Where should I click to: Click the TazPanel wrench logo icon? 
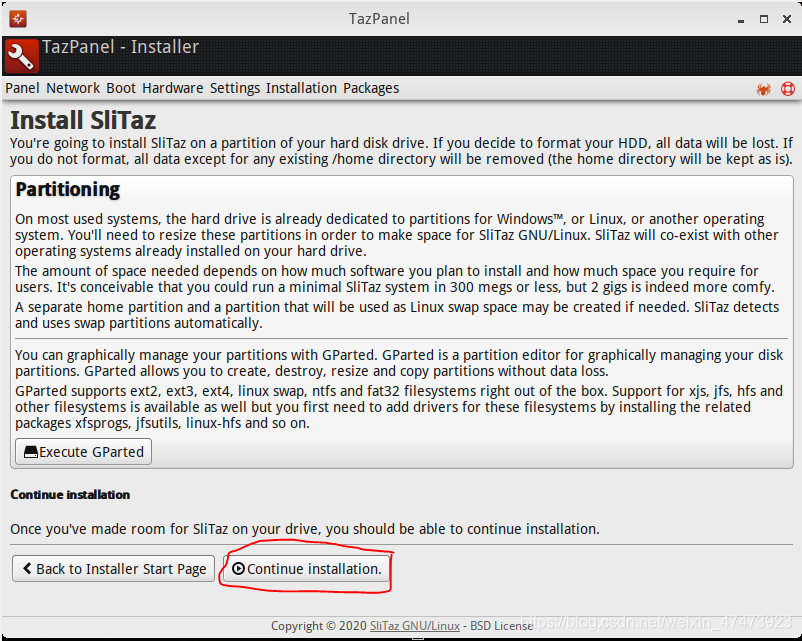(21, 56)
